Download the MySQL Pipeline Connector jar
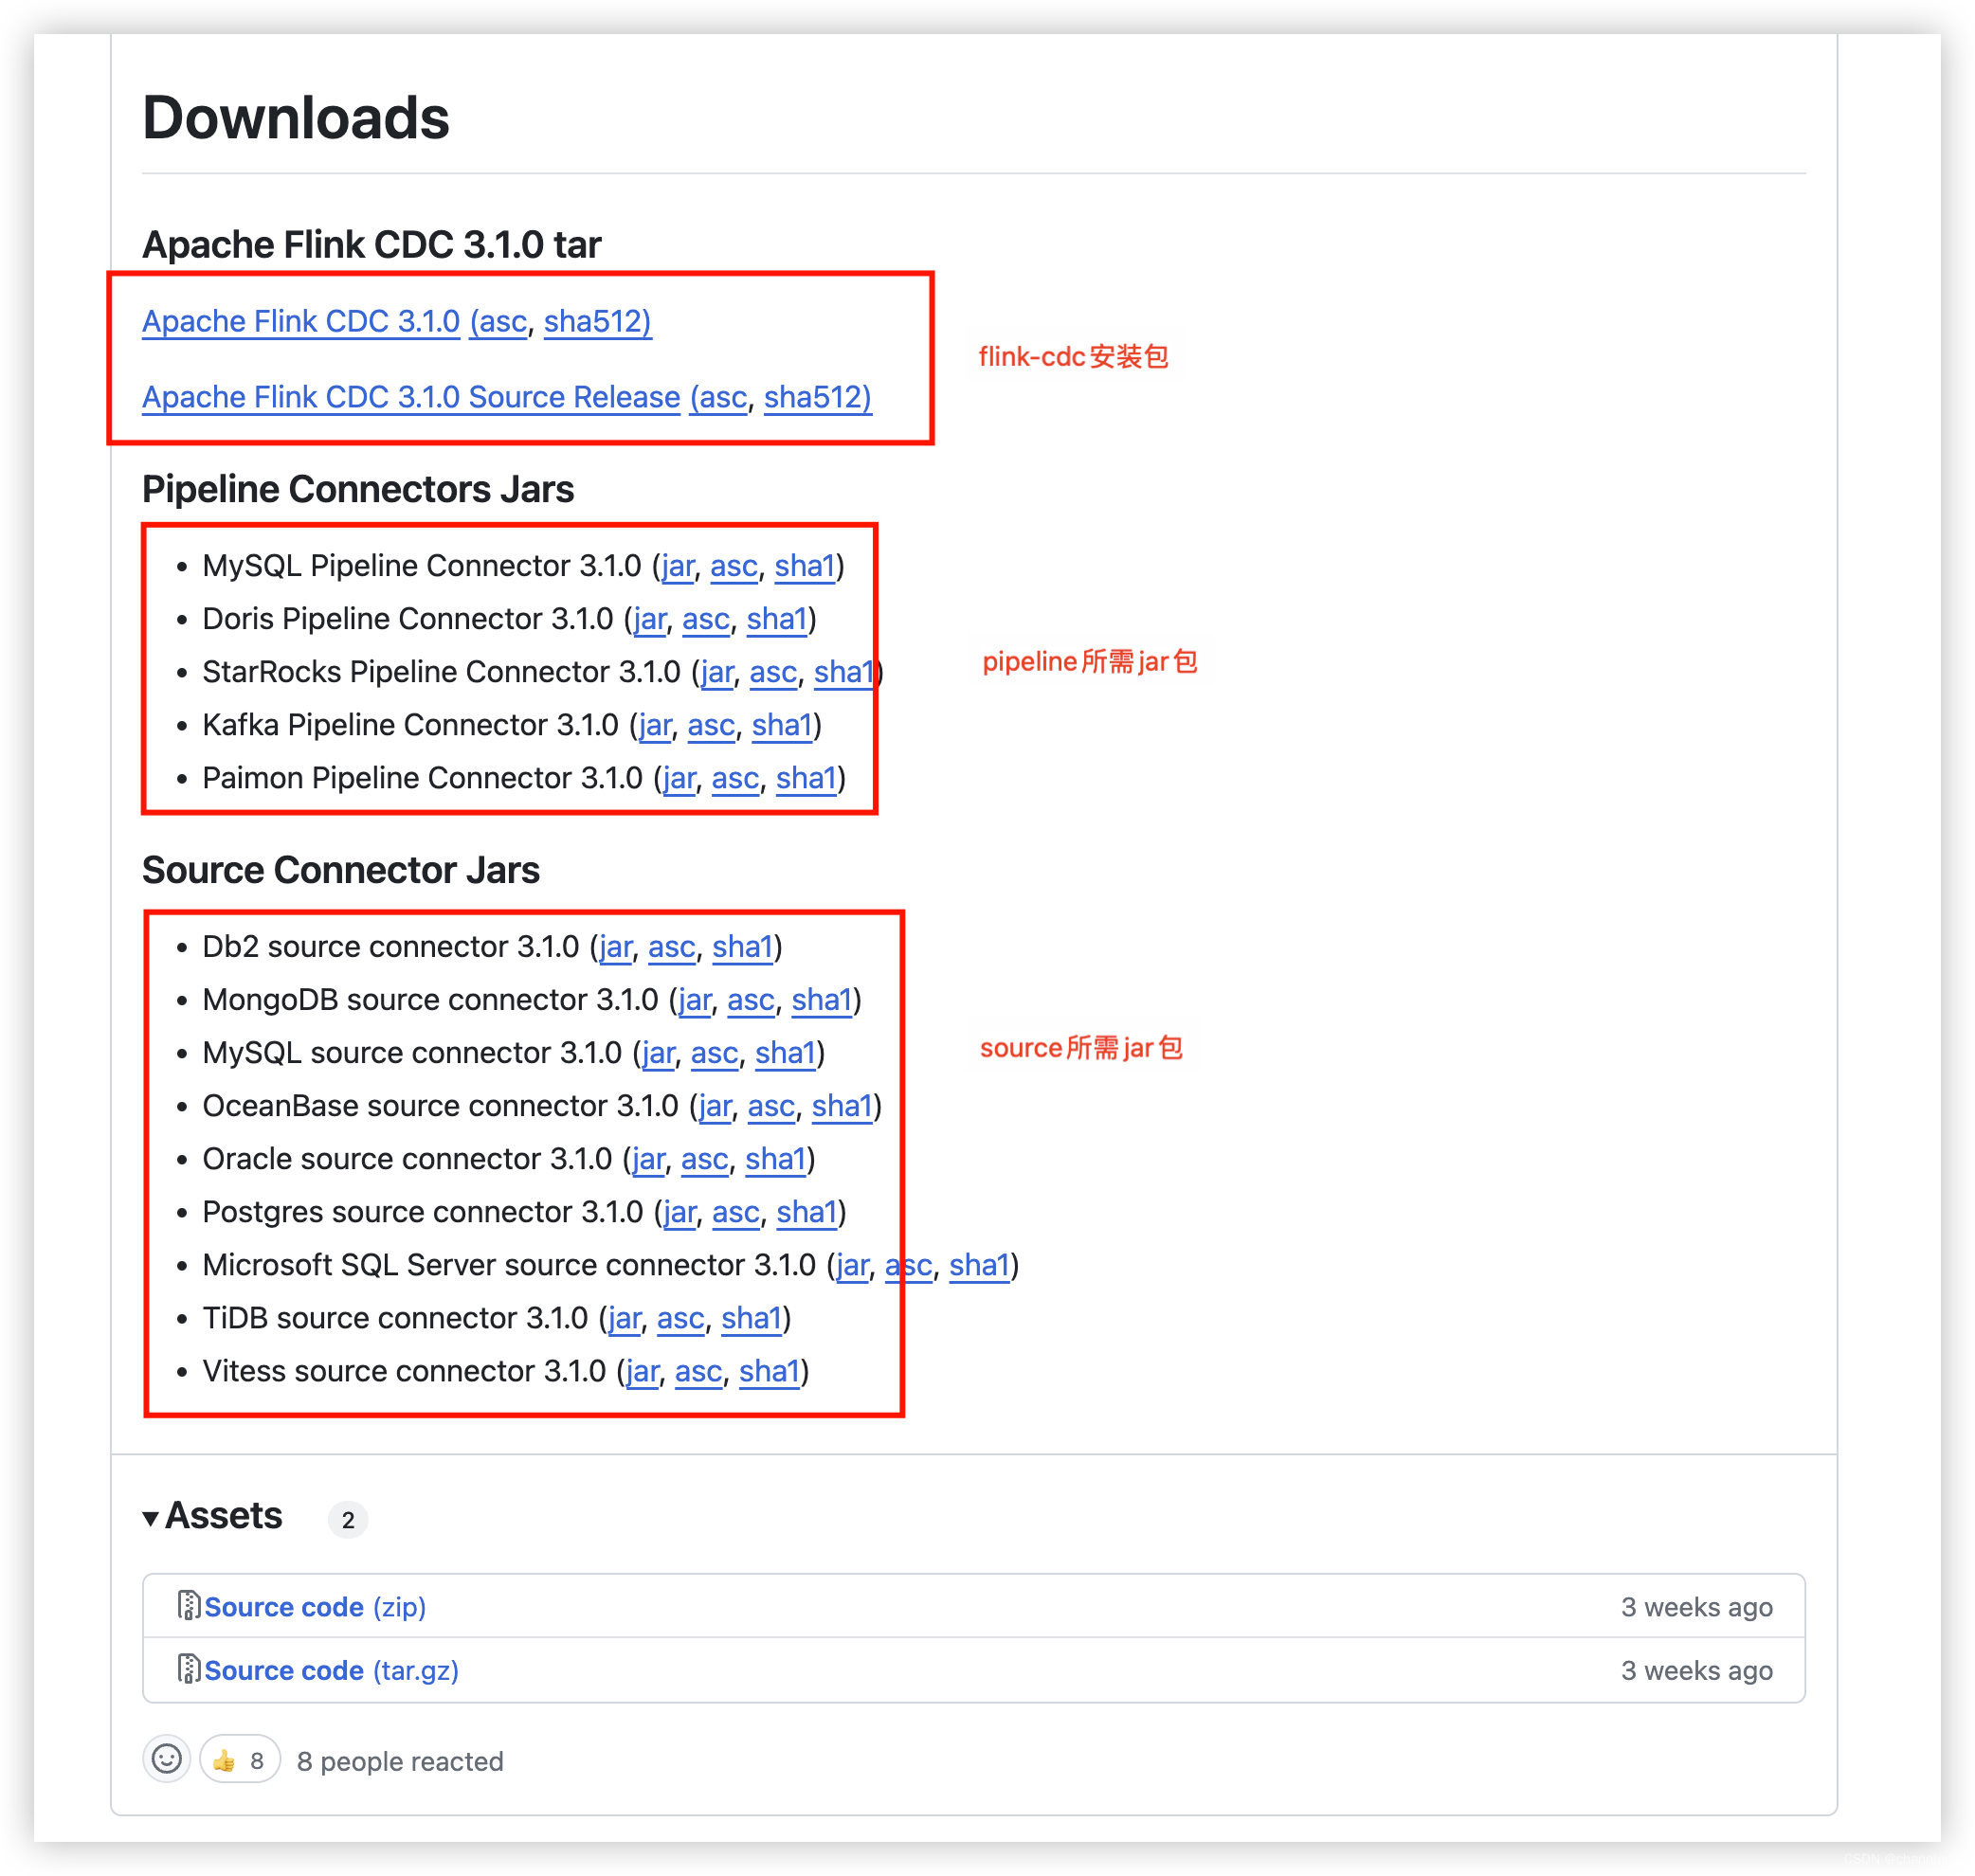 click(x=676, y=565)
